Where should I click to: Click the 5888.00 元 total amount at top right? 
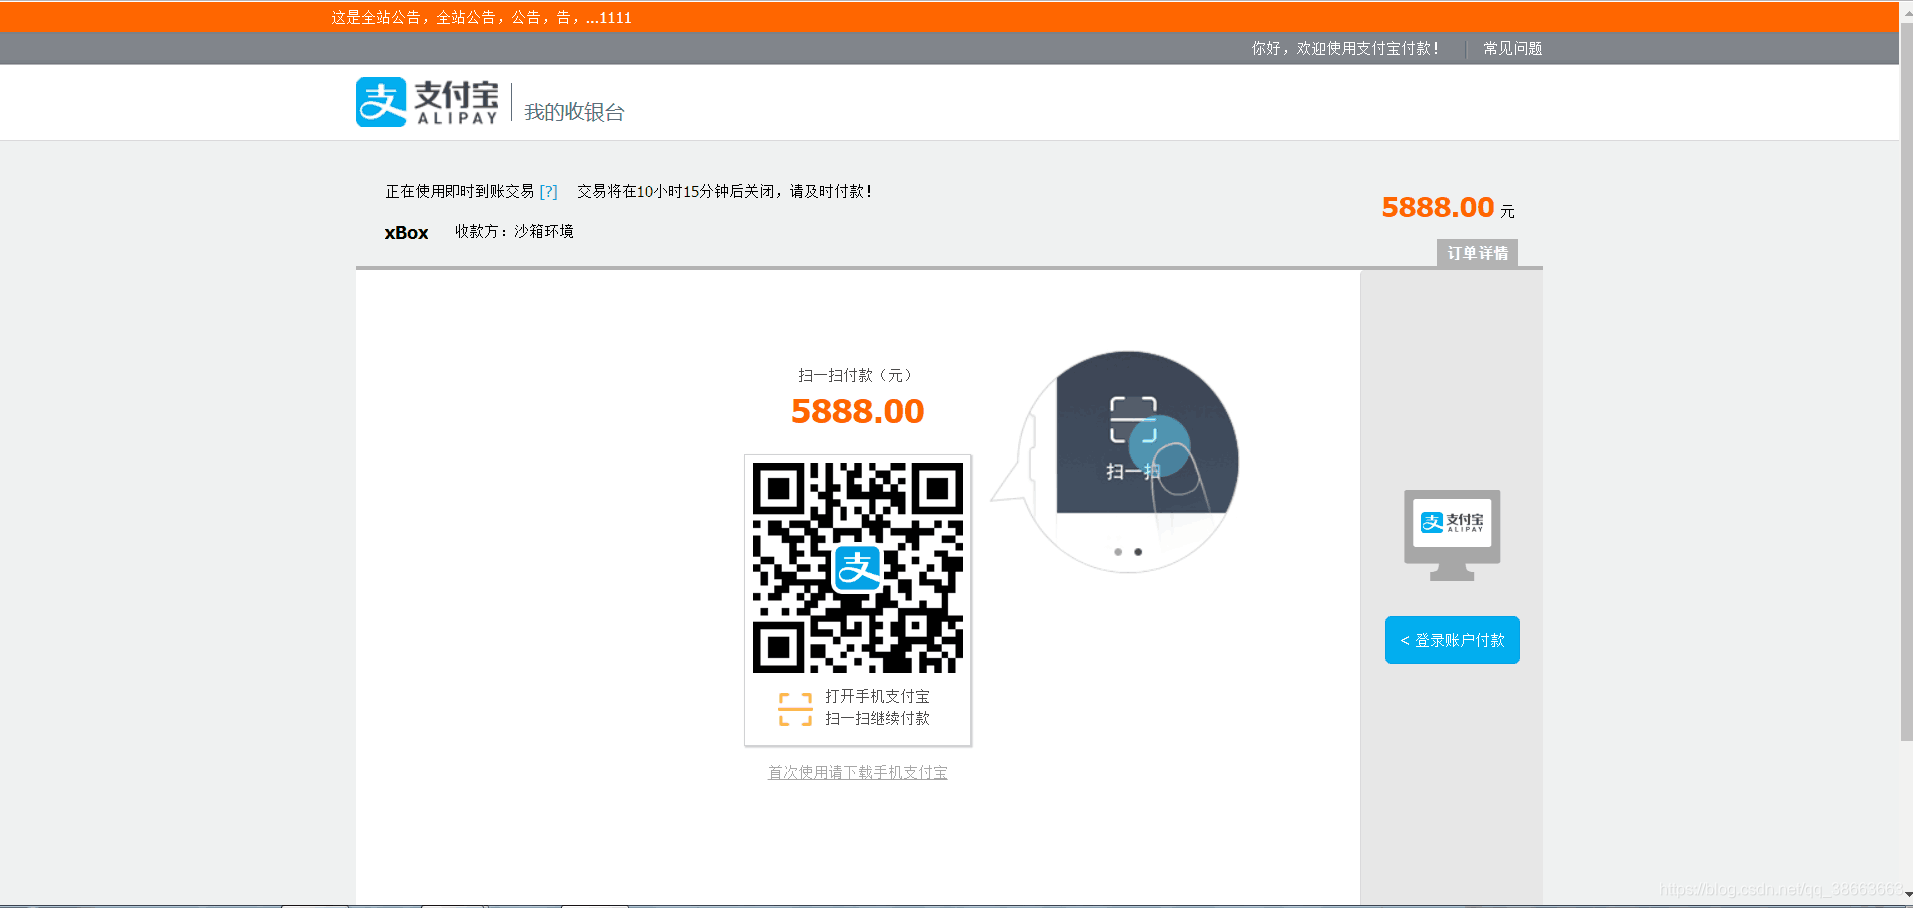tap(1448, 208)
